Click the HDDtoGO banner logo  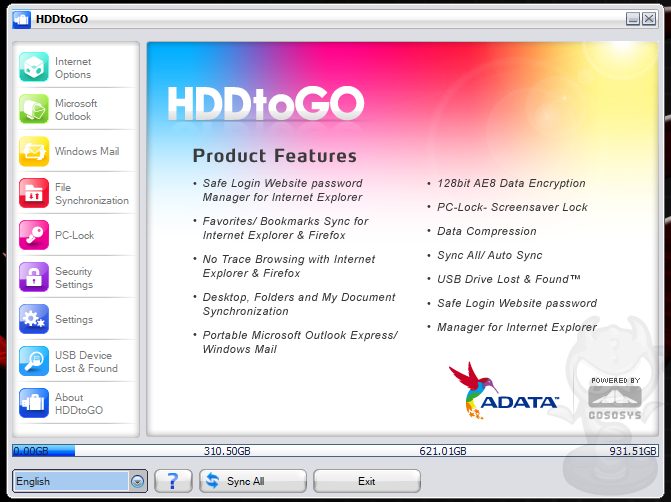click(266, 103)
